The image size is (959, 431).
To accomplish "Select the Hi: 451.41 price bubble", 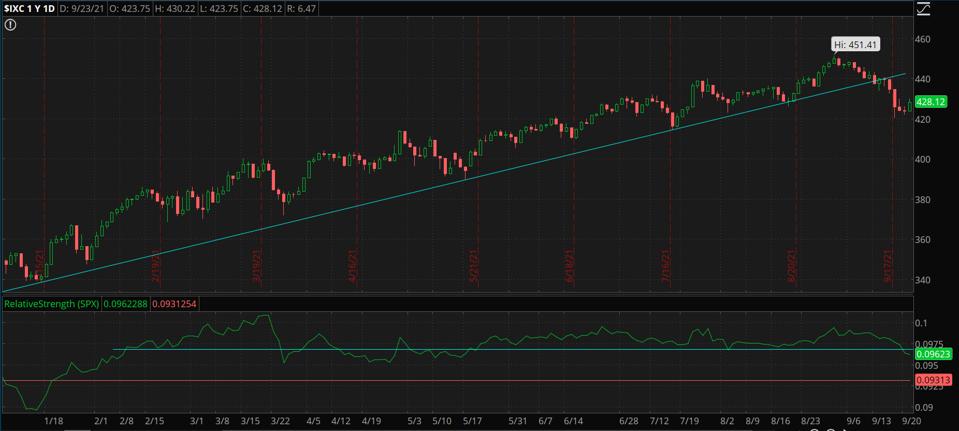I will (855, 44).
